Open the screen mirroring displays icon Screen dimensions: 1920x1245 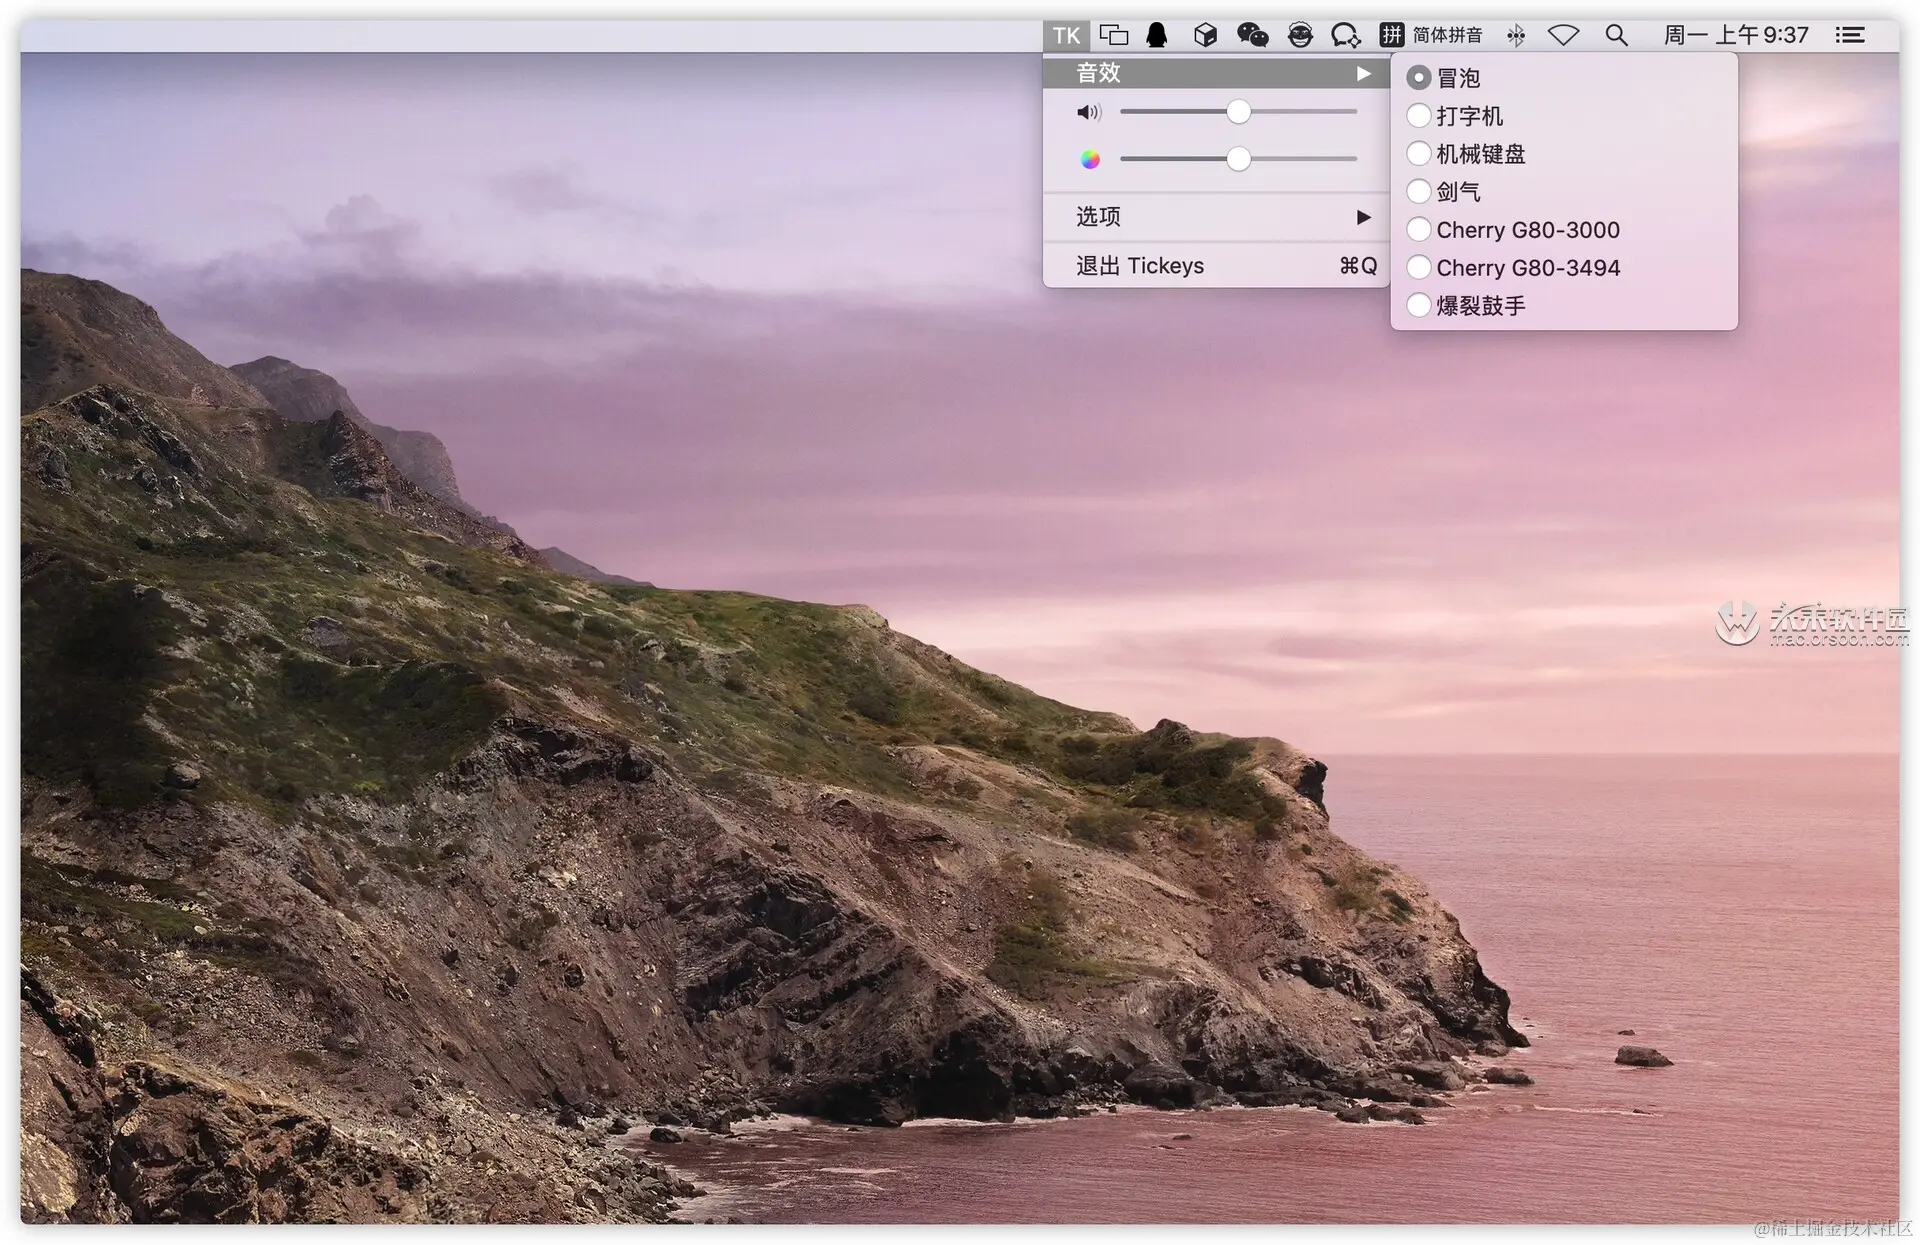(x=1113, y=36)
